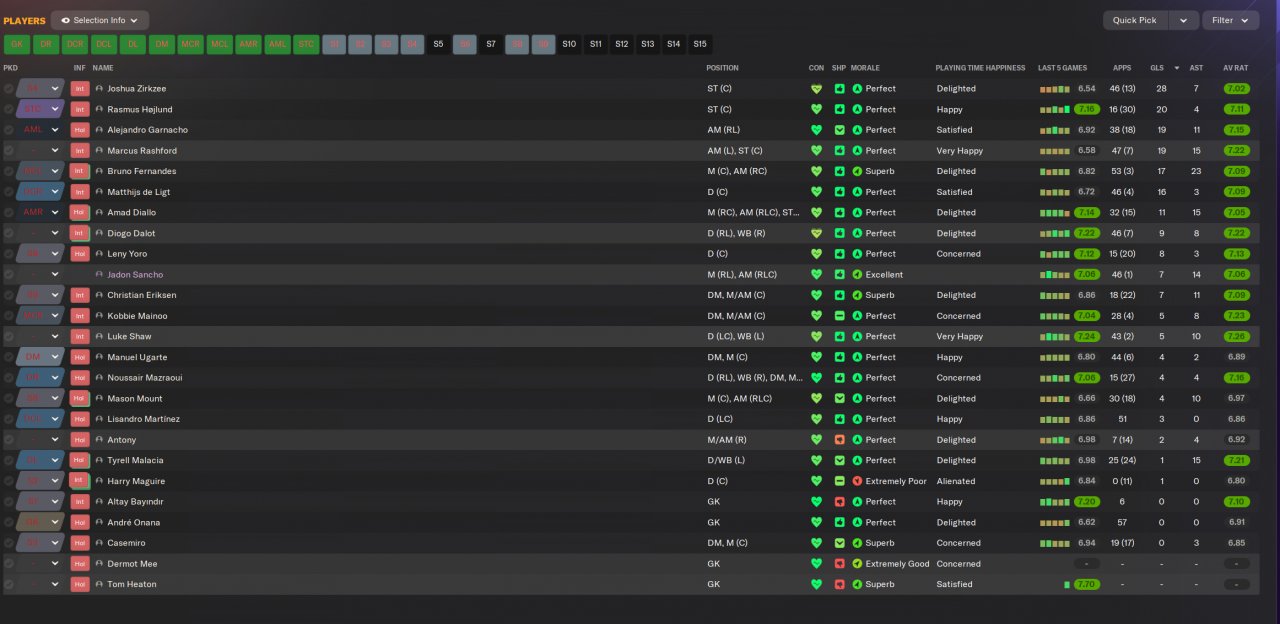Screen dimensions: 1280x624
Task: Click the Hol badge beside Alejandro Garnacho
Action: pyautogui.click(x=80, y=130)
